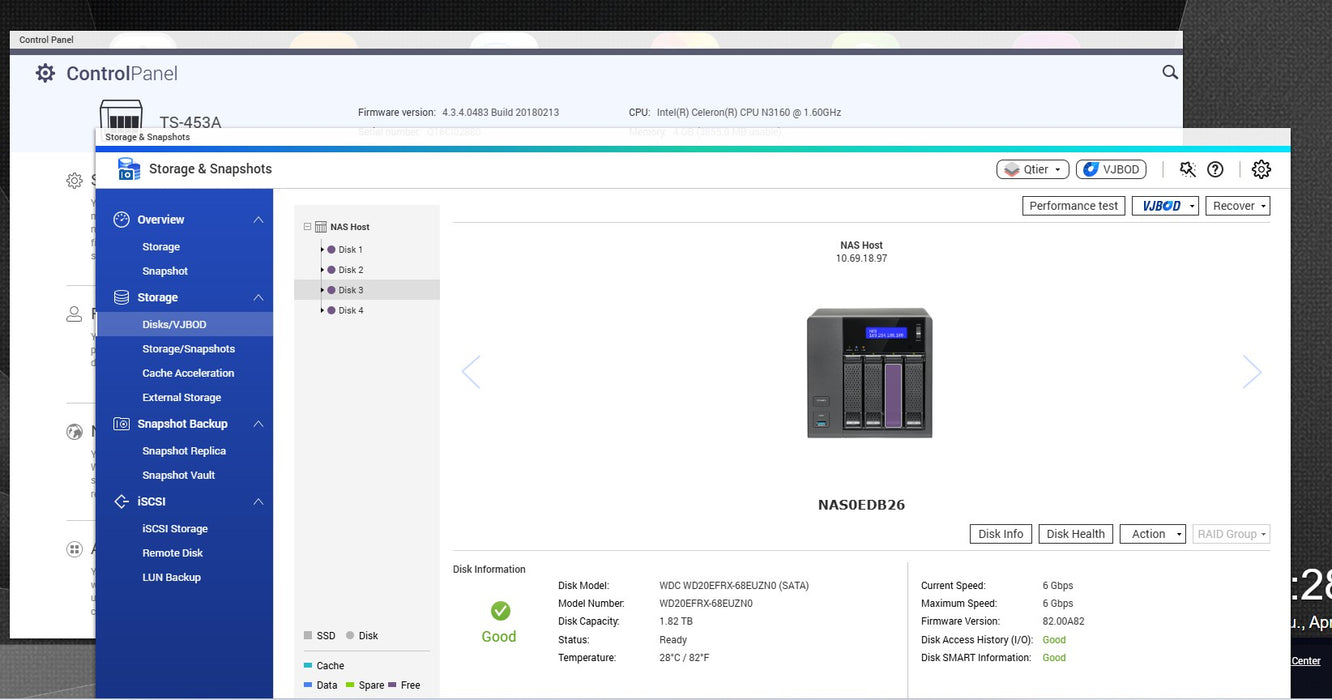Open the Snapshot menu item

[x=165, y=271]
